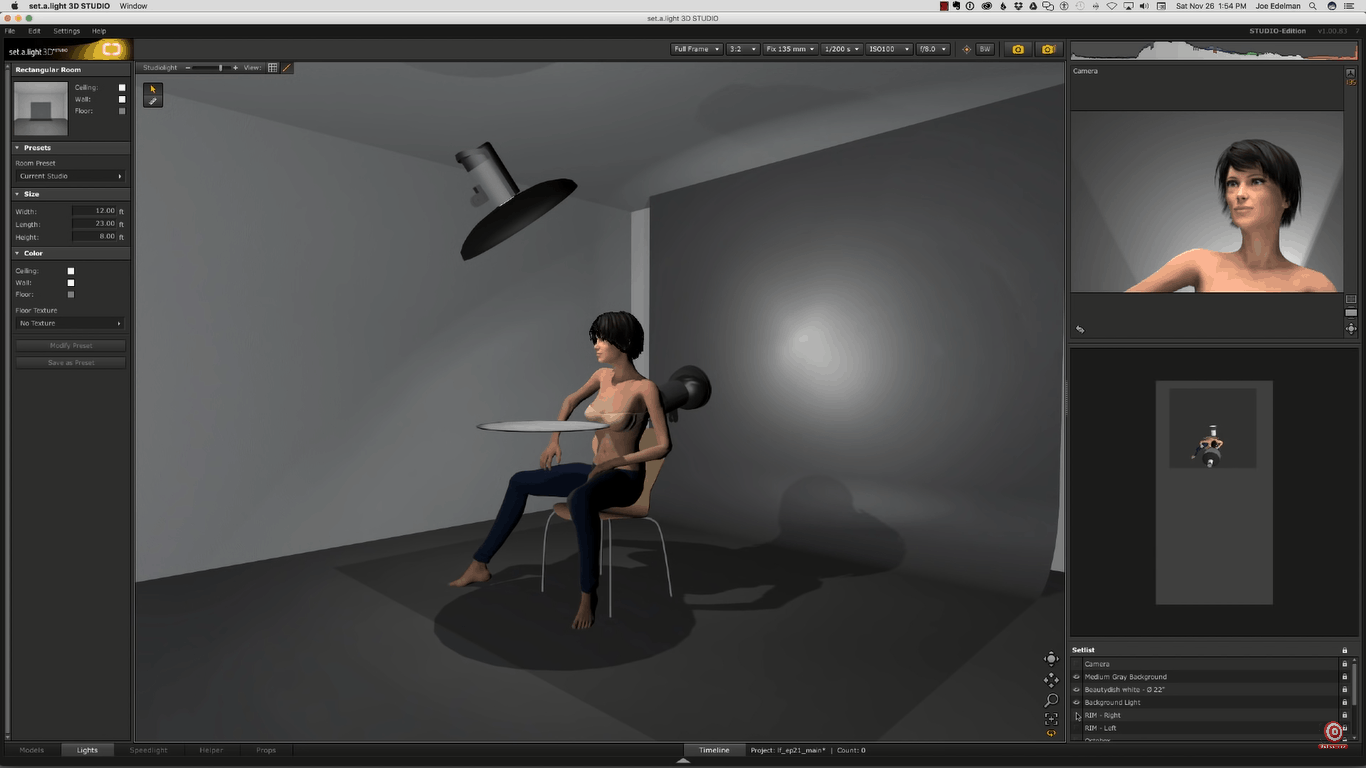Click the orange target icon beside BW
The width and height of the screenshot is (1366, 768).
[966, 49]
